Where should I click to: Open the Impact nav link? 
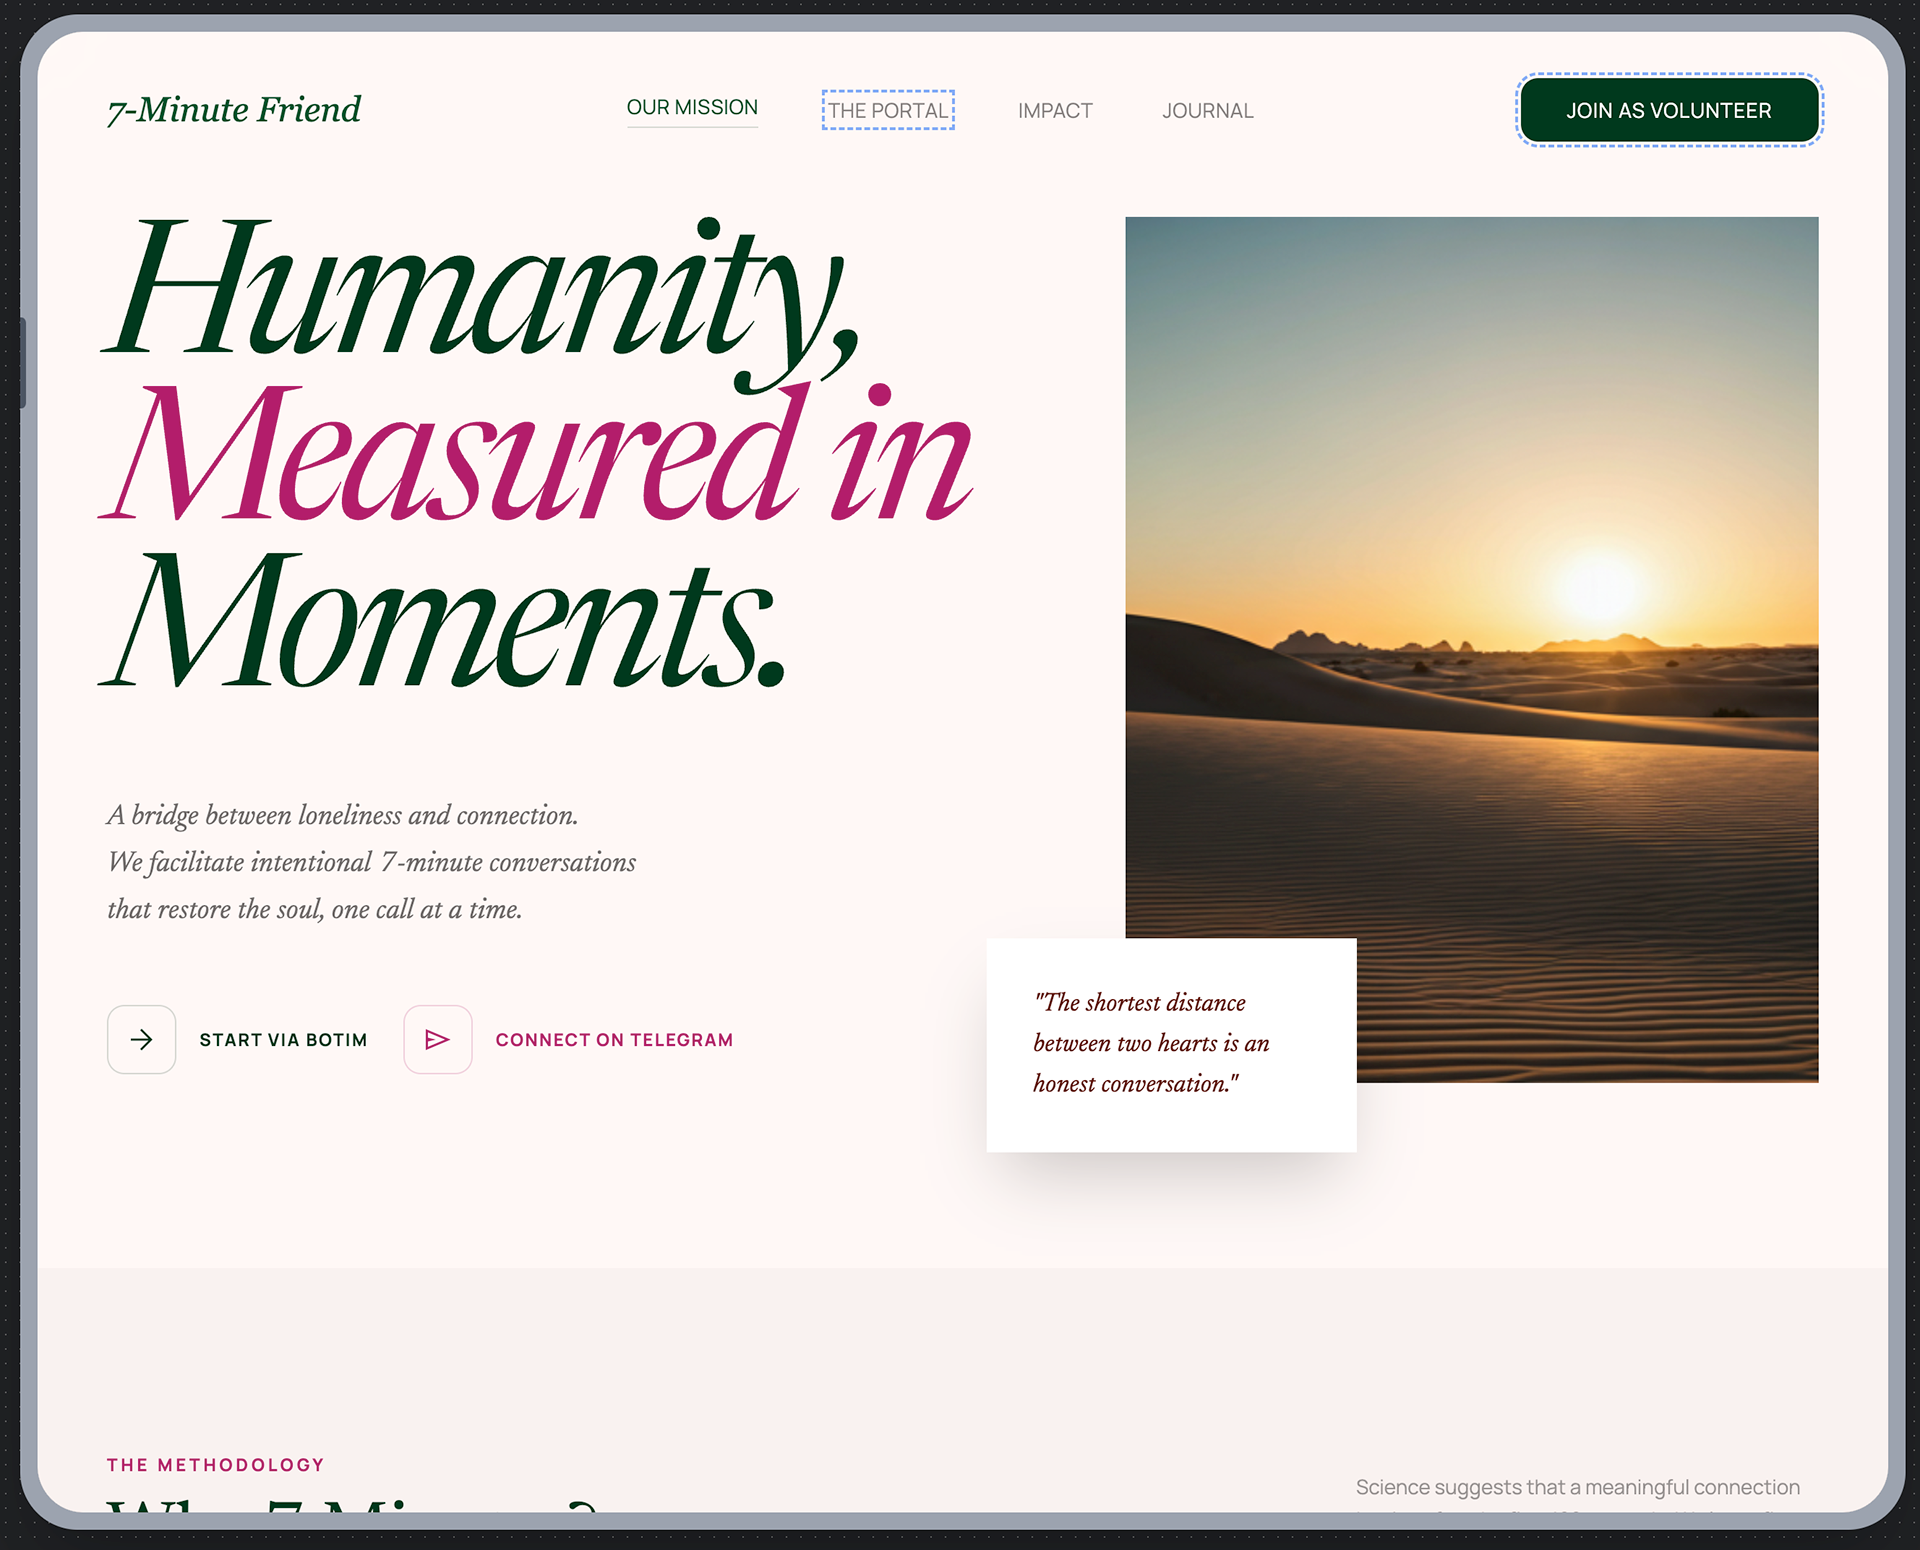[x=1055, y=110]
